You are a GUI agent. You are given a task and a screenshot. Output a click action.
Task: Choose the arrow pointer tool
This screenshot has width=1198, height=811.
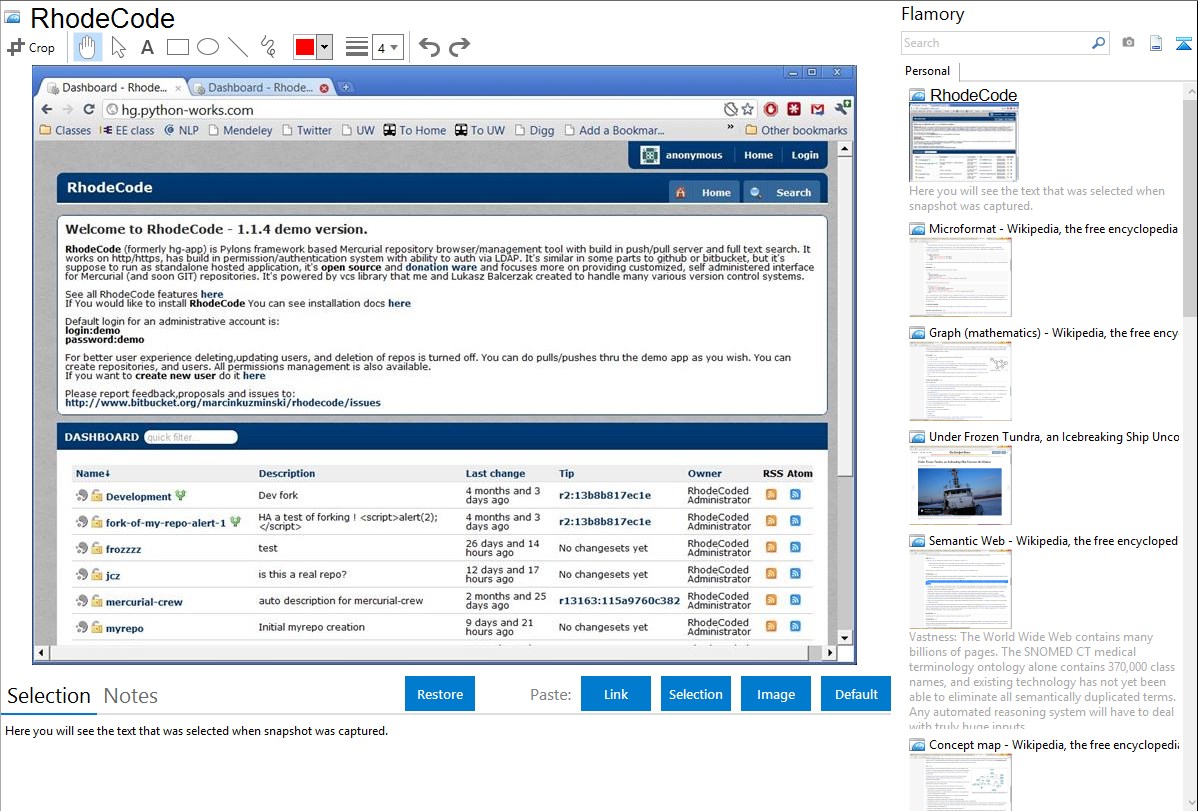click(x=118, y=47)
